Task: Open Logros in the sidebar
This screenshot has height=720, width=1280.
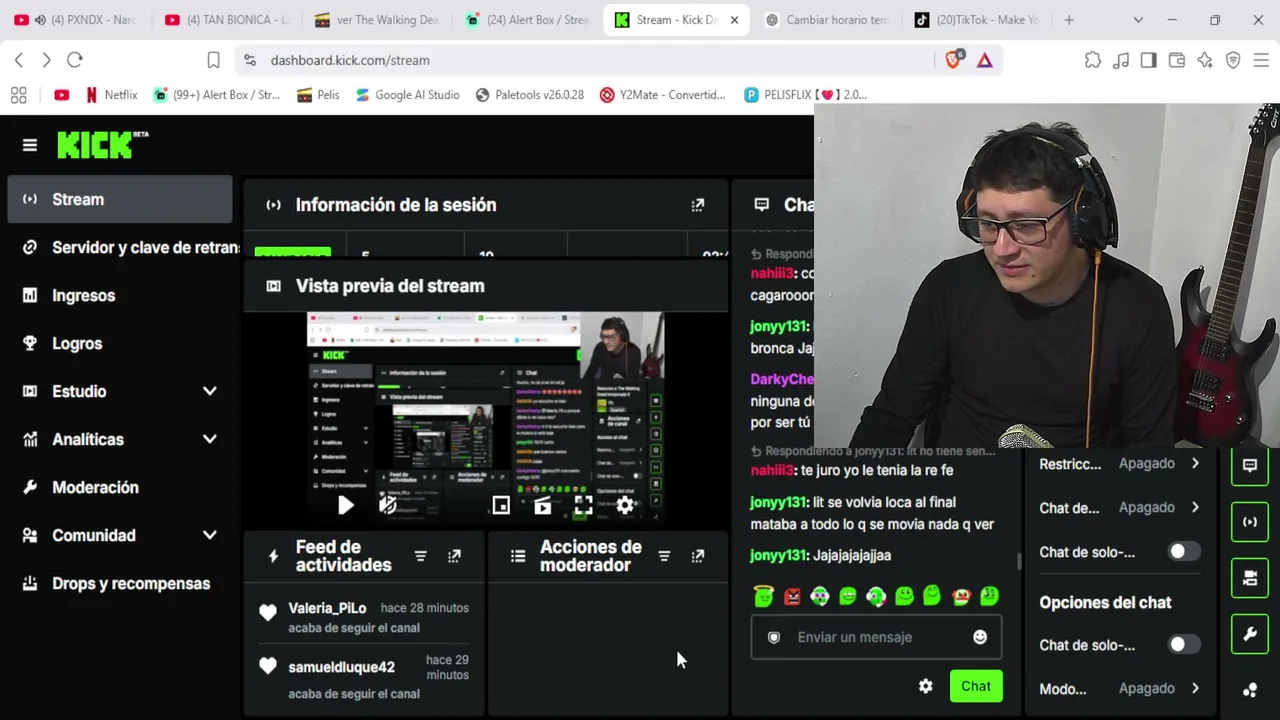Action: click(x=120, y=343)
